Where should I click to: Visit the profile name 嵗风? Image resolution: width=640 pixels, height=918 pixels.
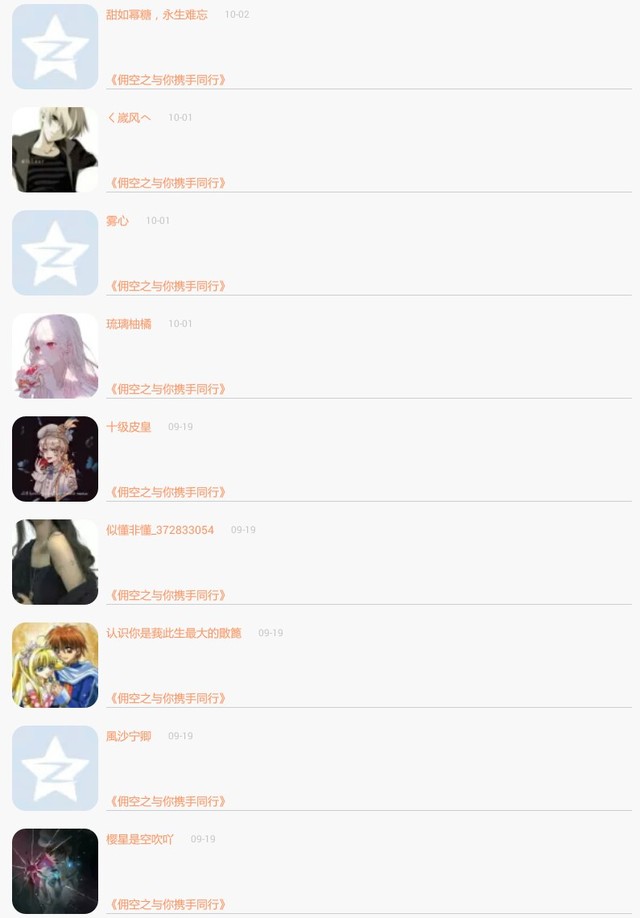[x=128, y=118]
